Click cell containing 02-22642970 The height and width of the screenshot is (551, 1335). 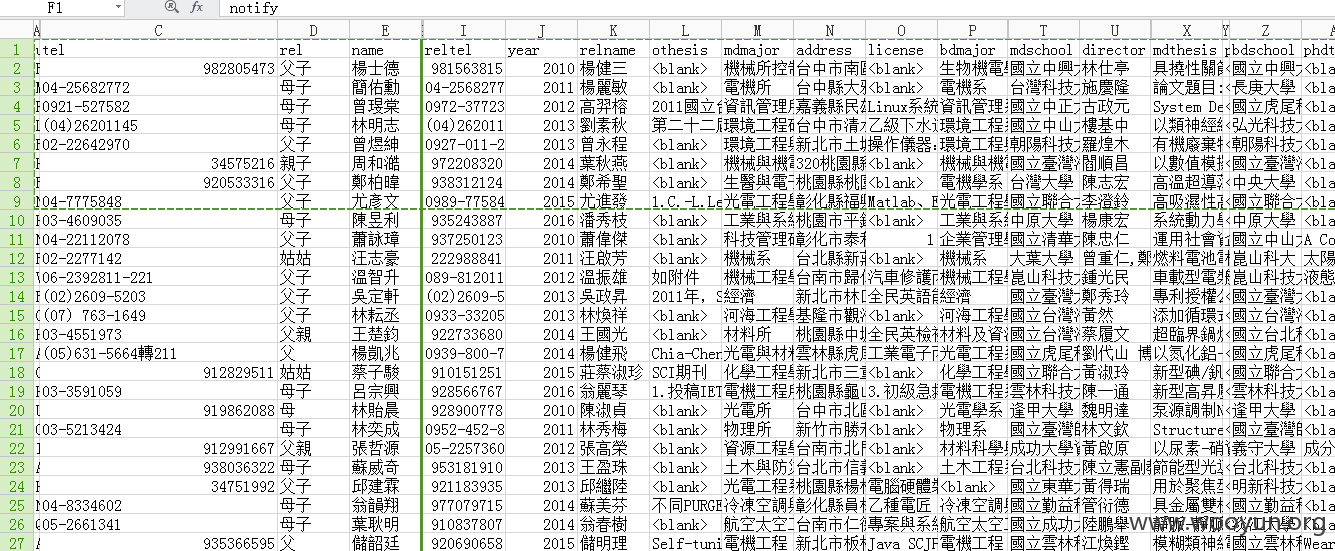pyautogui.click(x=158, y=144)
